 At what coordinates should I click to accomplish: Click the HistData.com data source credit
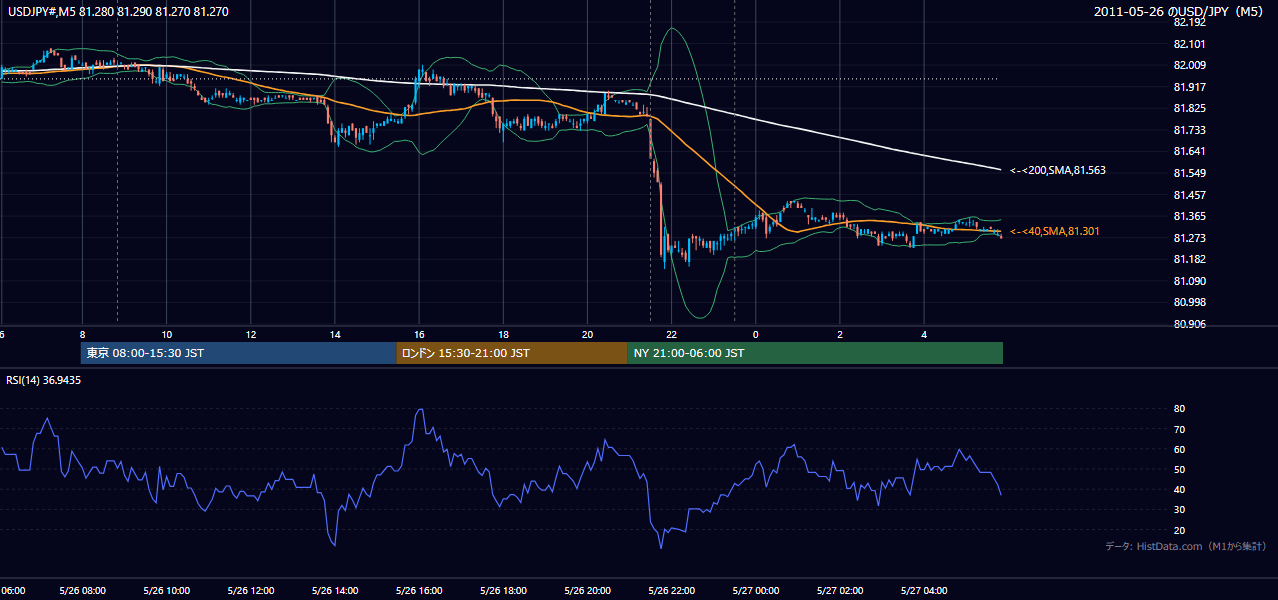point(1186,546)
